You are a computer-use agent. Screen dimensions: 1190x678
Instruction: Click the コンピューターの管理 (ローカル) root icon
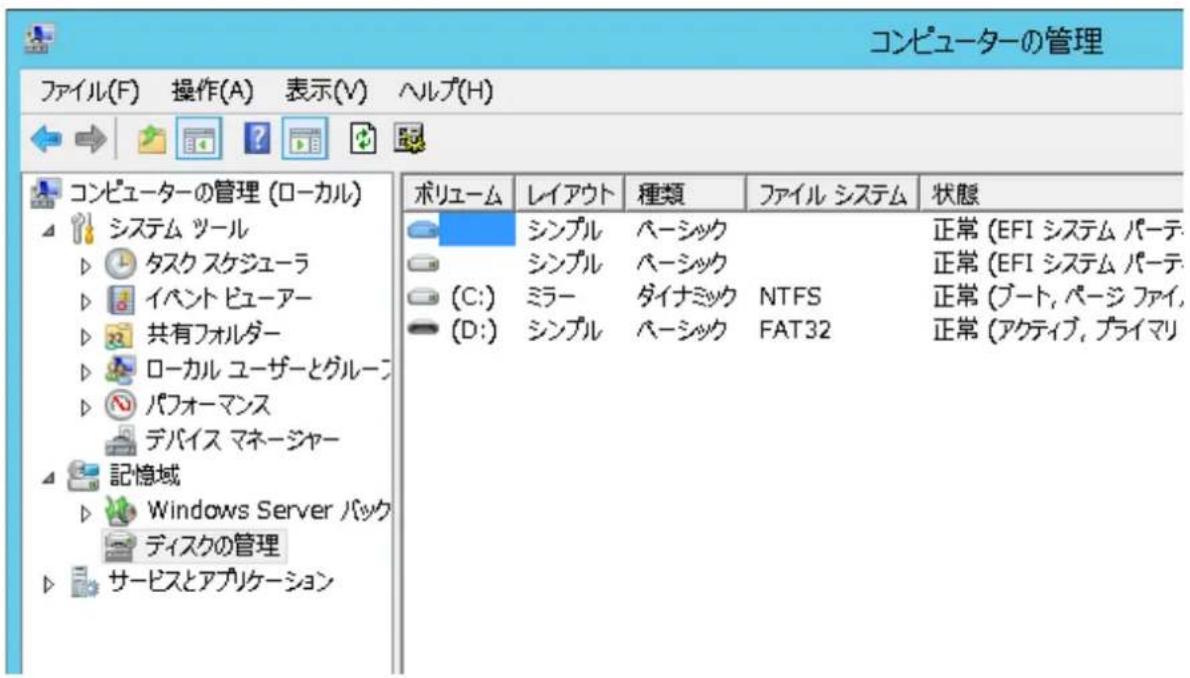coord(46,194)
